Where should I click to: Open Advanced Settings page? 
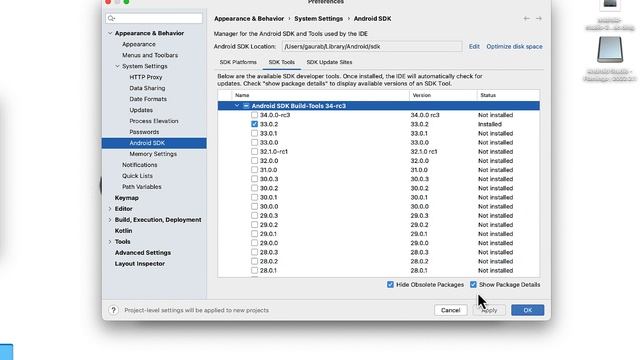pyautogui.click(x=143, y=253)
